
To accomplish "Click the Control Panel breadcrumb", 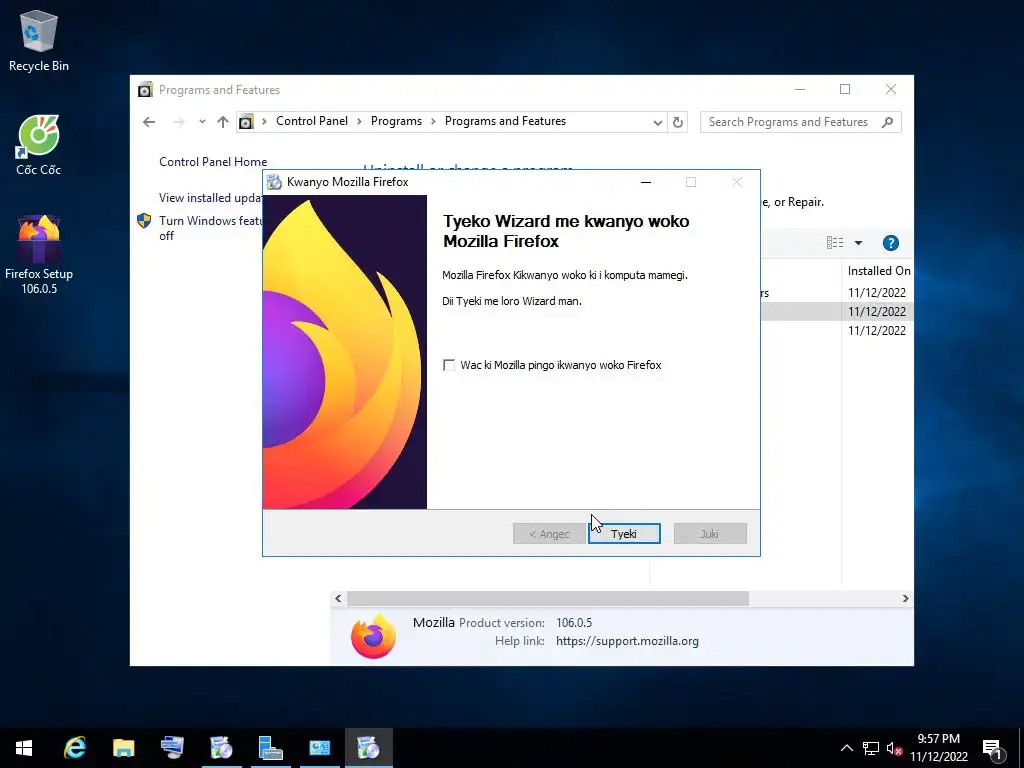I will 312,121.
